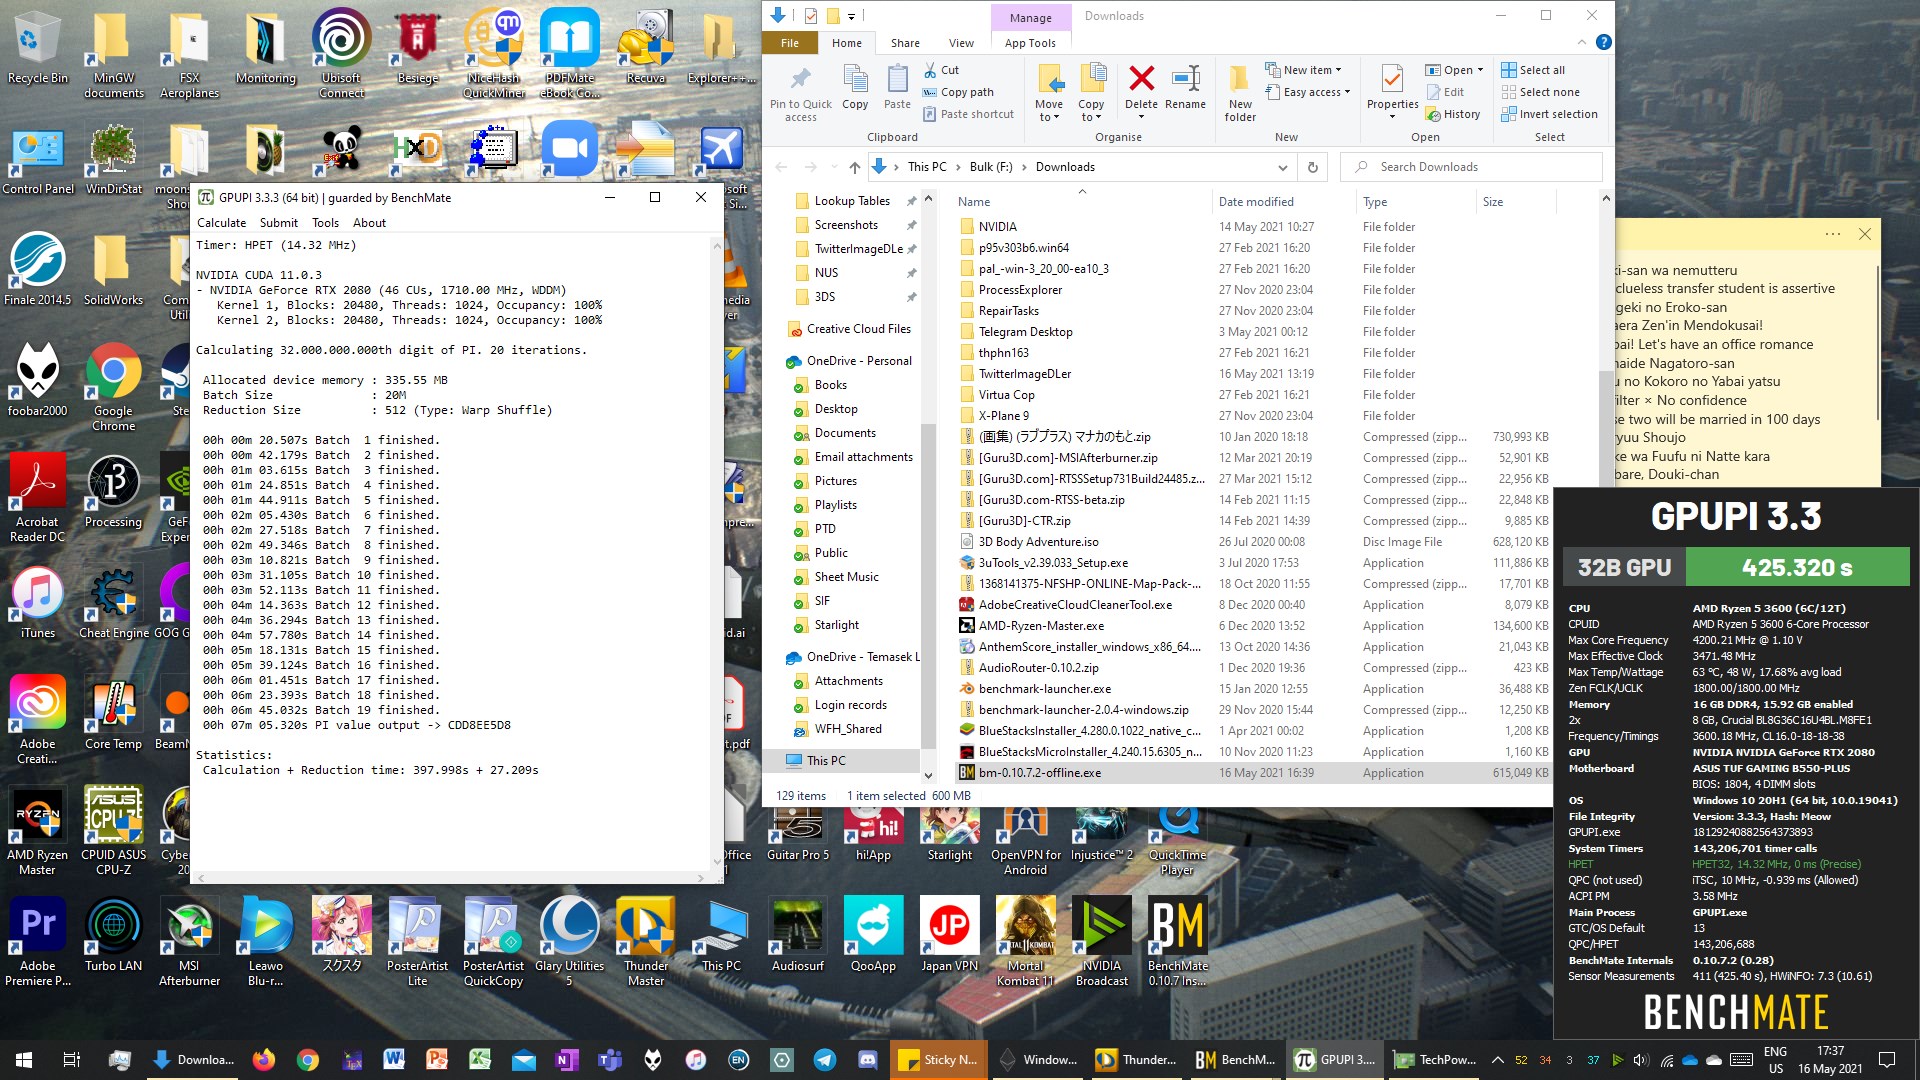The image size is (1920, 1080).
Task: Select the NVIDIA Broadcast desktop icon
Action: click(1101, 942)
